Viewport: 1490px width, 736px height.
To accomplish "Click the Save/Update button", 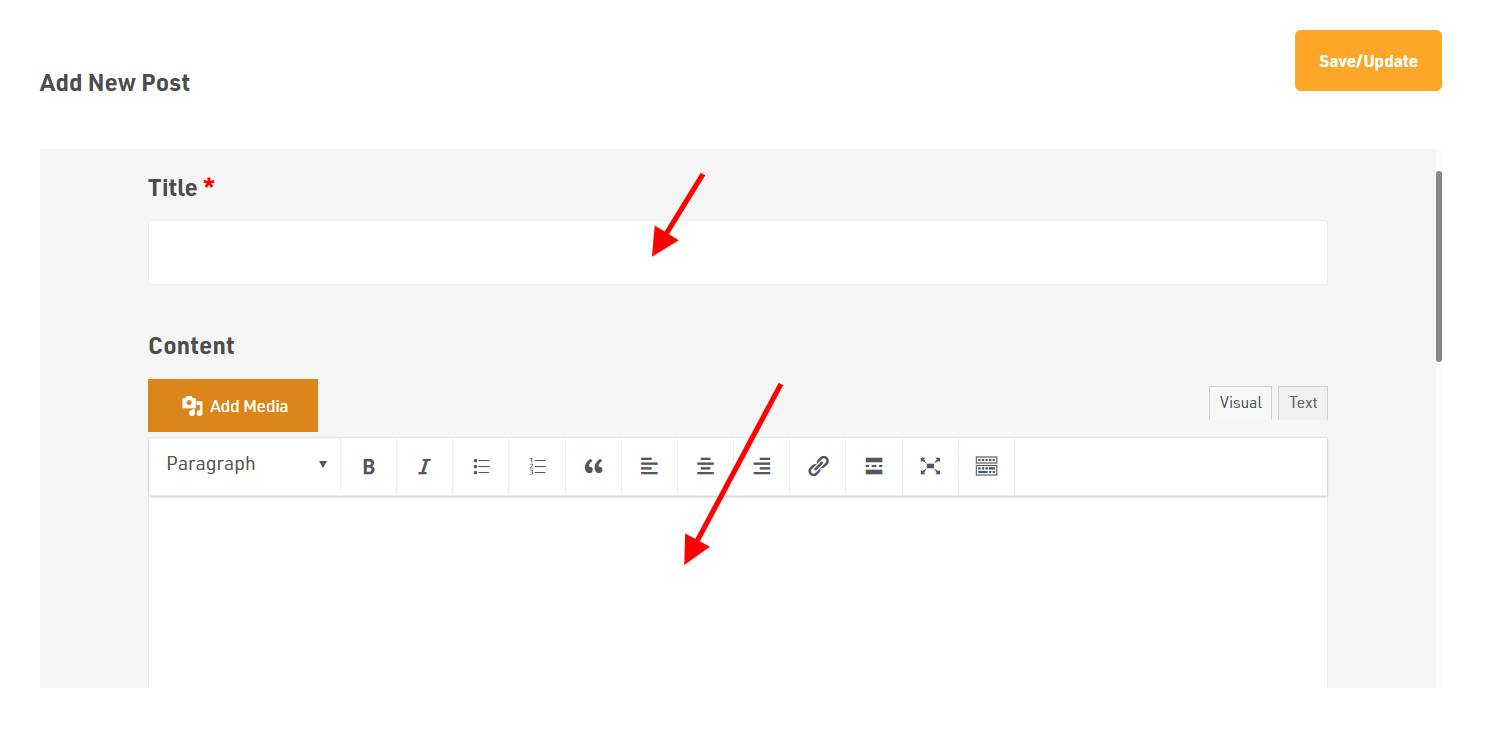I will (1368, 61).
